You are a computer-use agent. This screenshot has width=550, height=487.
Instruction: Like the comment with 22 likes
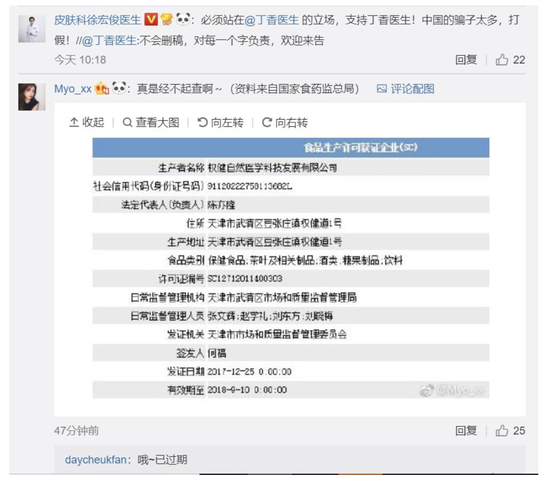(510, 60)
